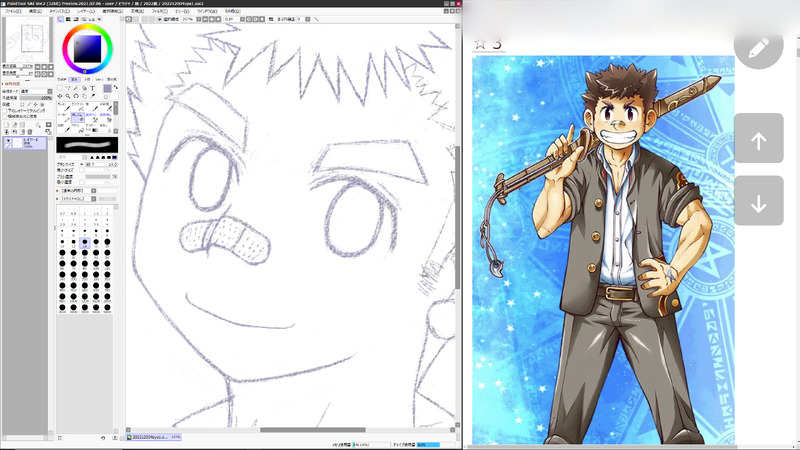Toggle selection source checkbox under clipping option
The height and width of the screenshot is (450, 800).
tap(5, 116)
